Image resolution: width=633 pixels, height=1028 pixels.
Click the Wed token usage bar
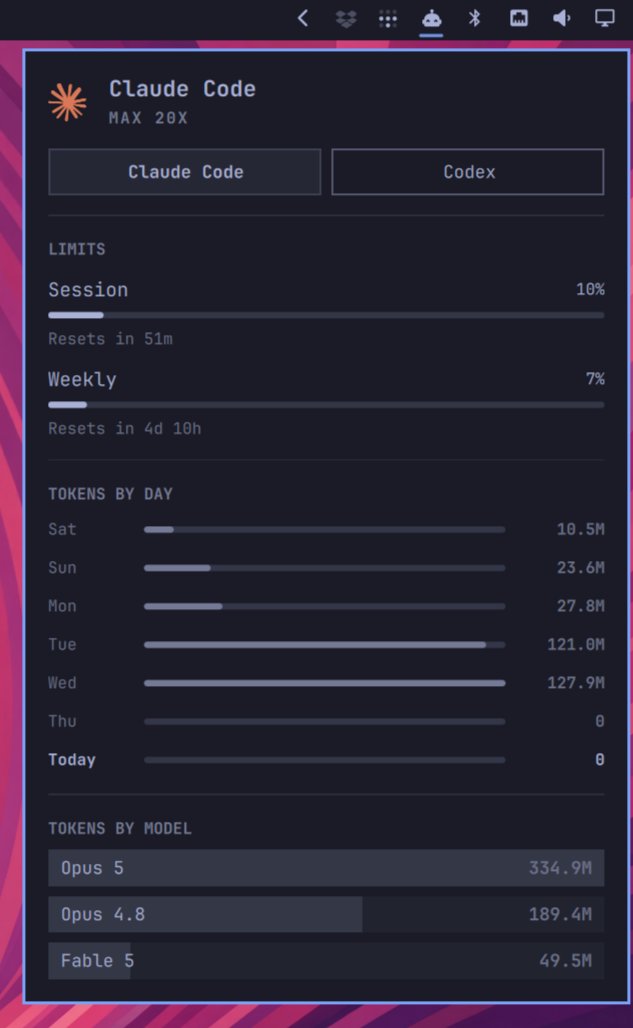click(x=324, y=683)
